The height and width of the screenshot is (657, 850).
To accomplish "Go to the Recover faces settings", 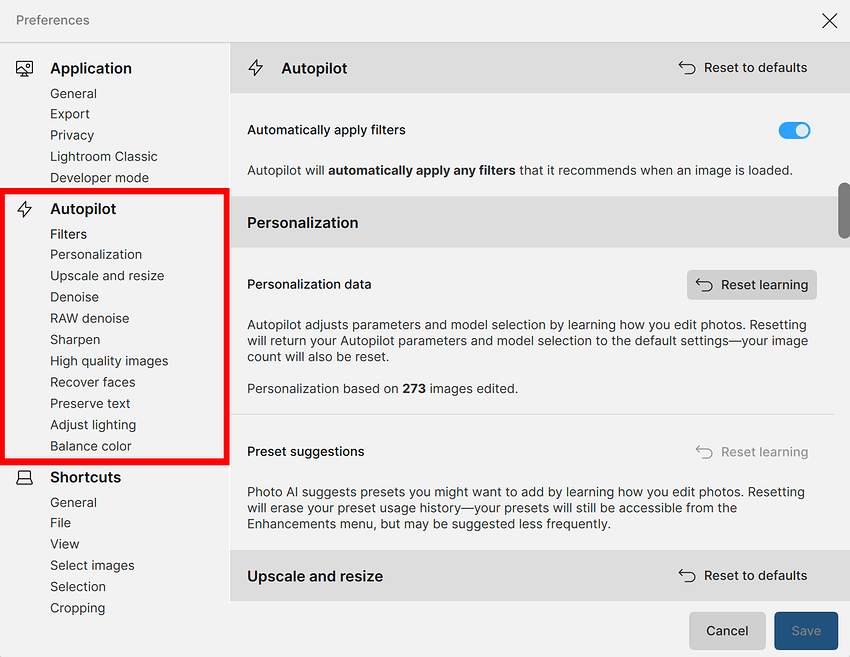I will click(x=93, y=382).
